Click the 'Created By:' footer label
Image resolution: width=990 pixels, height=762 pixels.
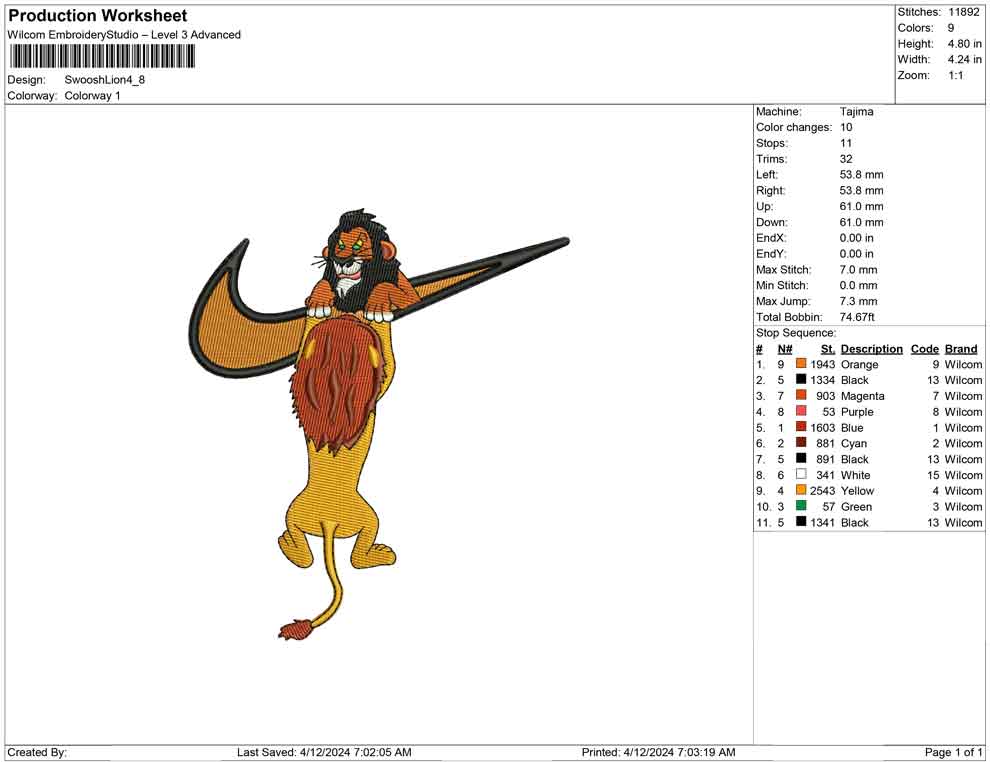coord(37,752)
